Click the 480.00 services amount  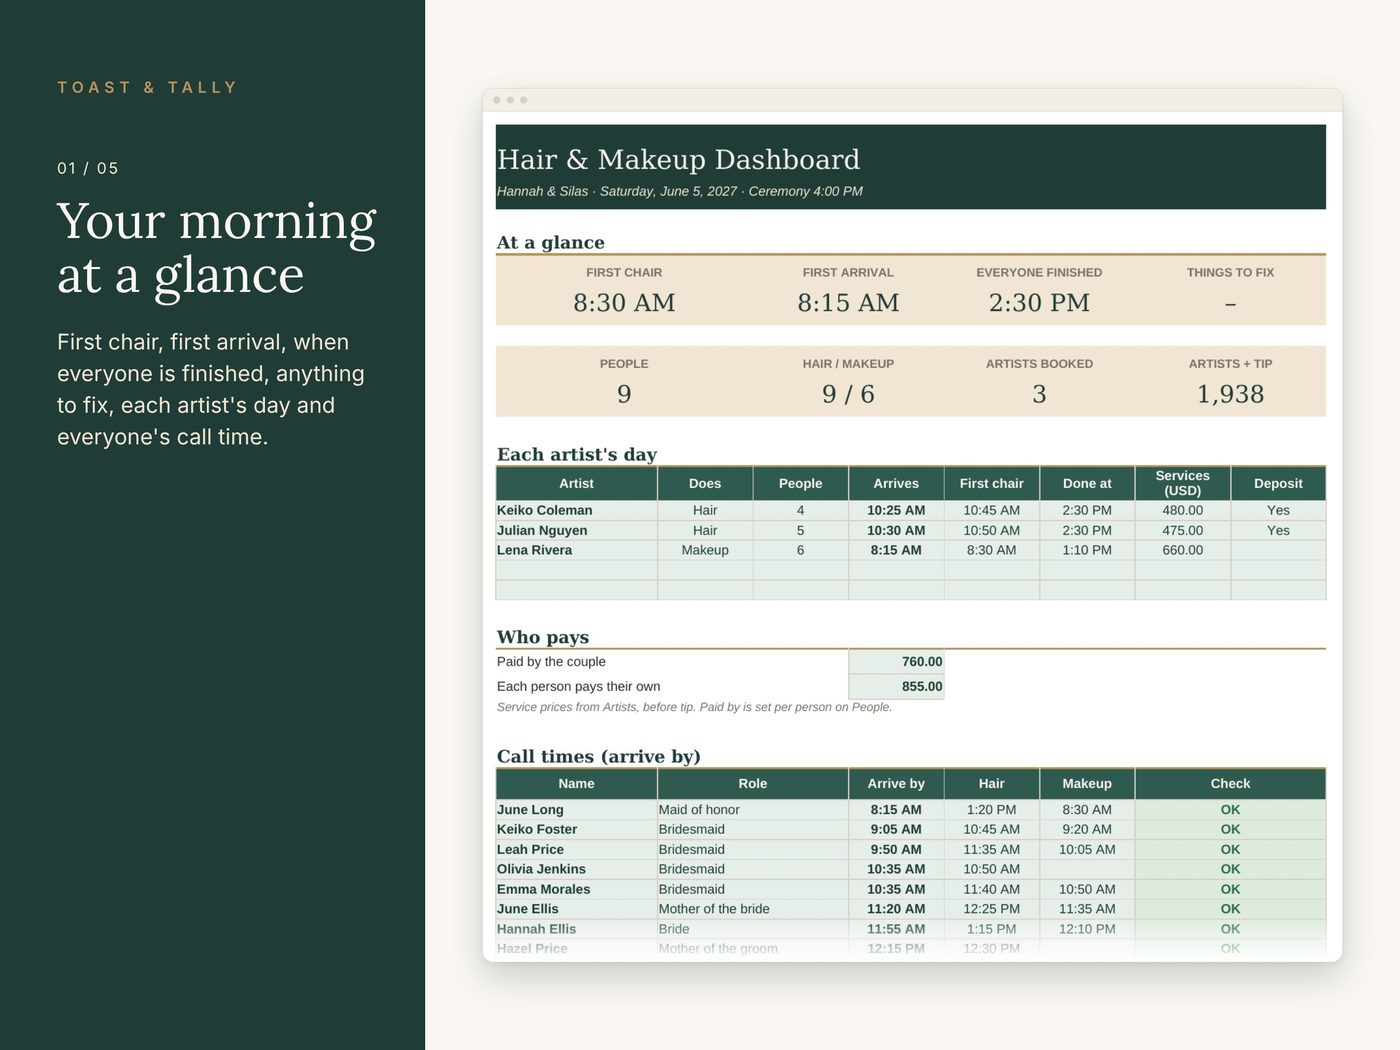click(x=1183, y=510)
